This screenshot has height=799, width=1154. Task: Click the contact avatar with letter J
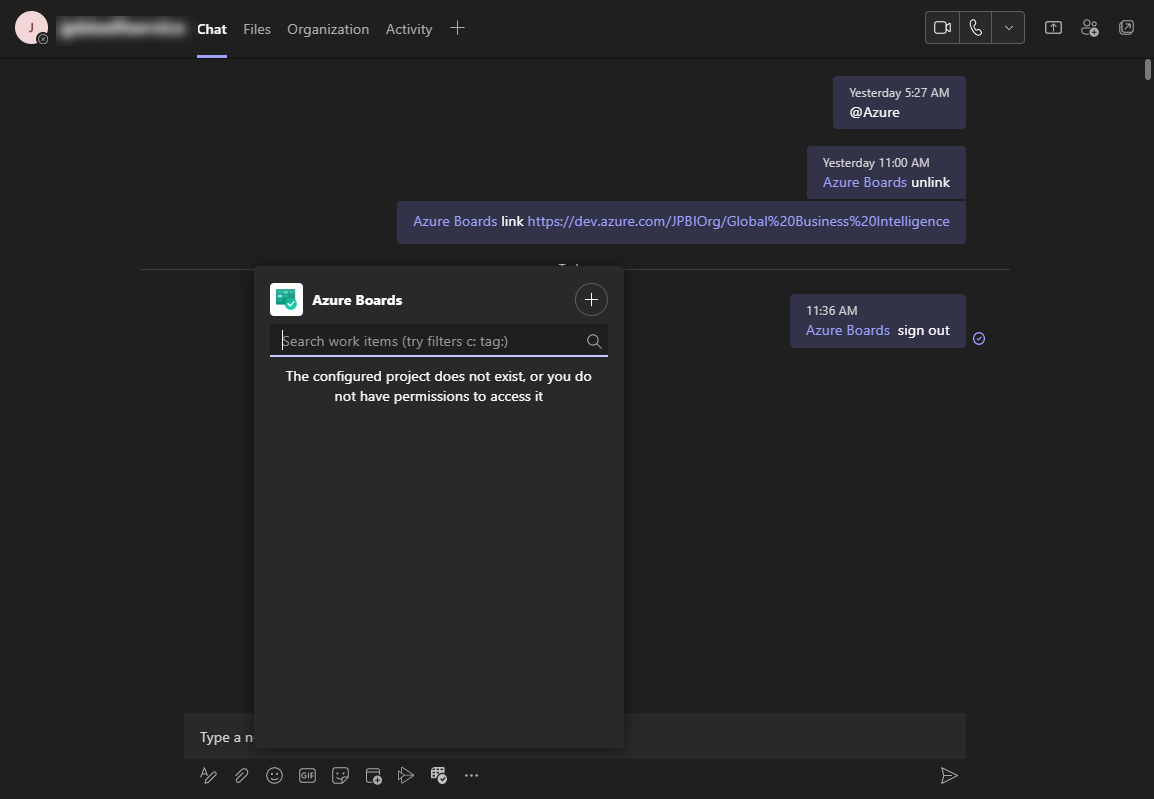pyautogui.click(x=31, y=28)
